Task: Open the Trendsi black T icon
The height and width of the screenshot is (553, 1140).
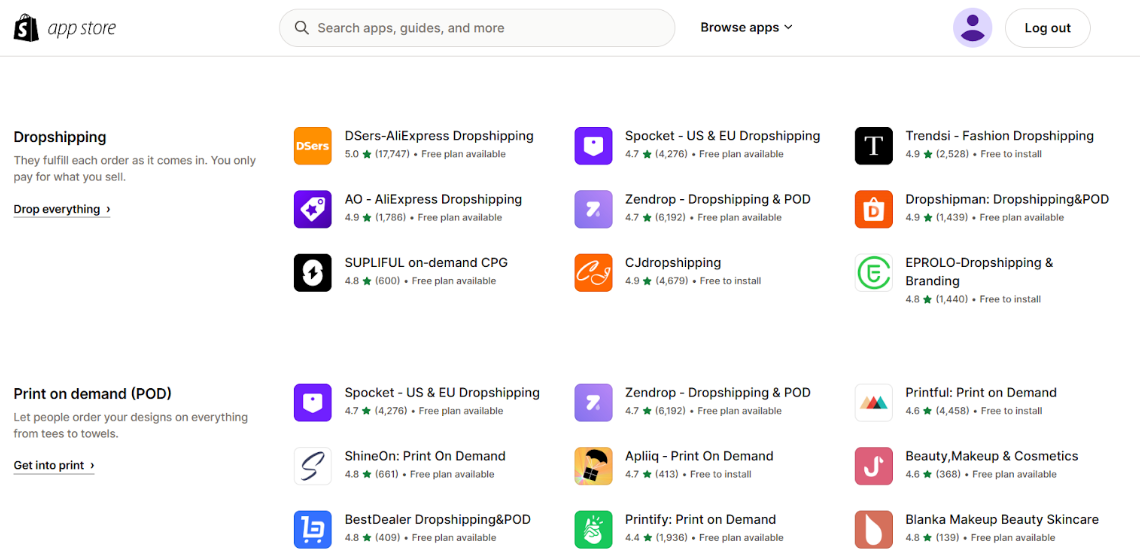Action: (x=873, y=146)
